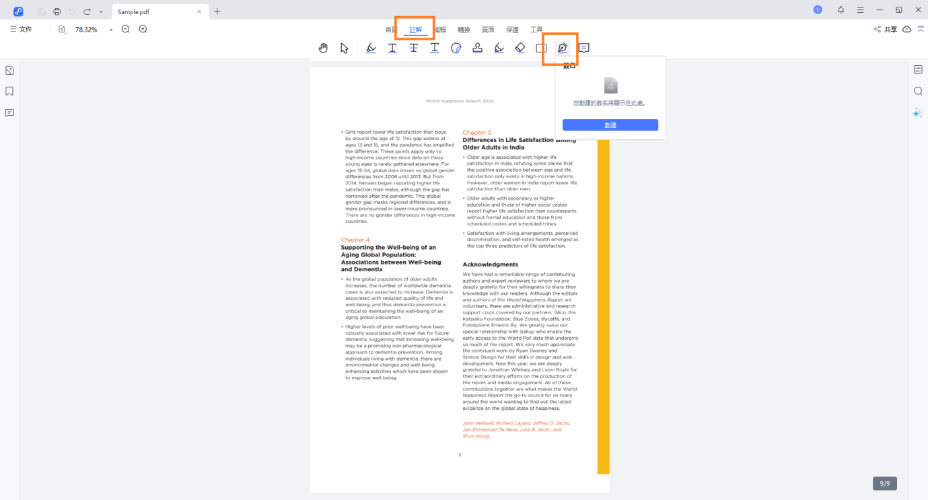
Task: Toggle the properties panel on right sidebar
Action: coord(917,70)
